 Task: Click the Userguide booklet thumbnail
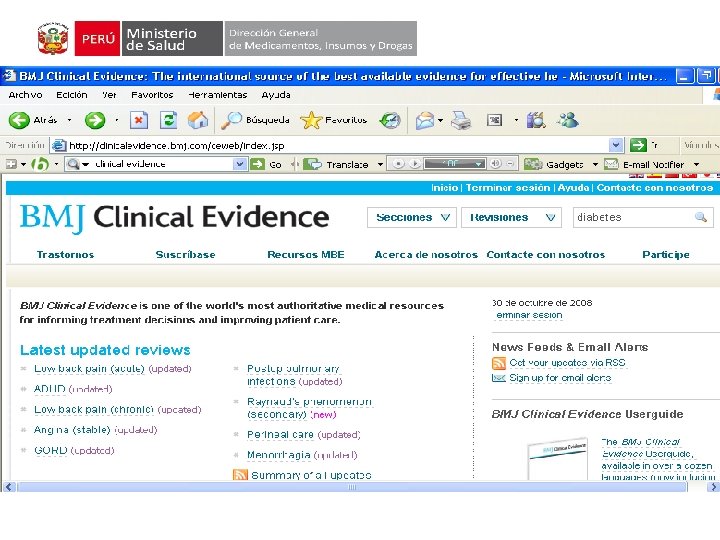pyautogui.click(x=557, y=459)
